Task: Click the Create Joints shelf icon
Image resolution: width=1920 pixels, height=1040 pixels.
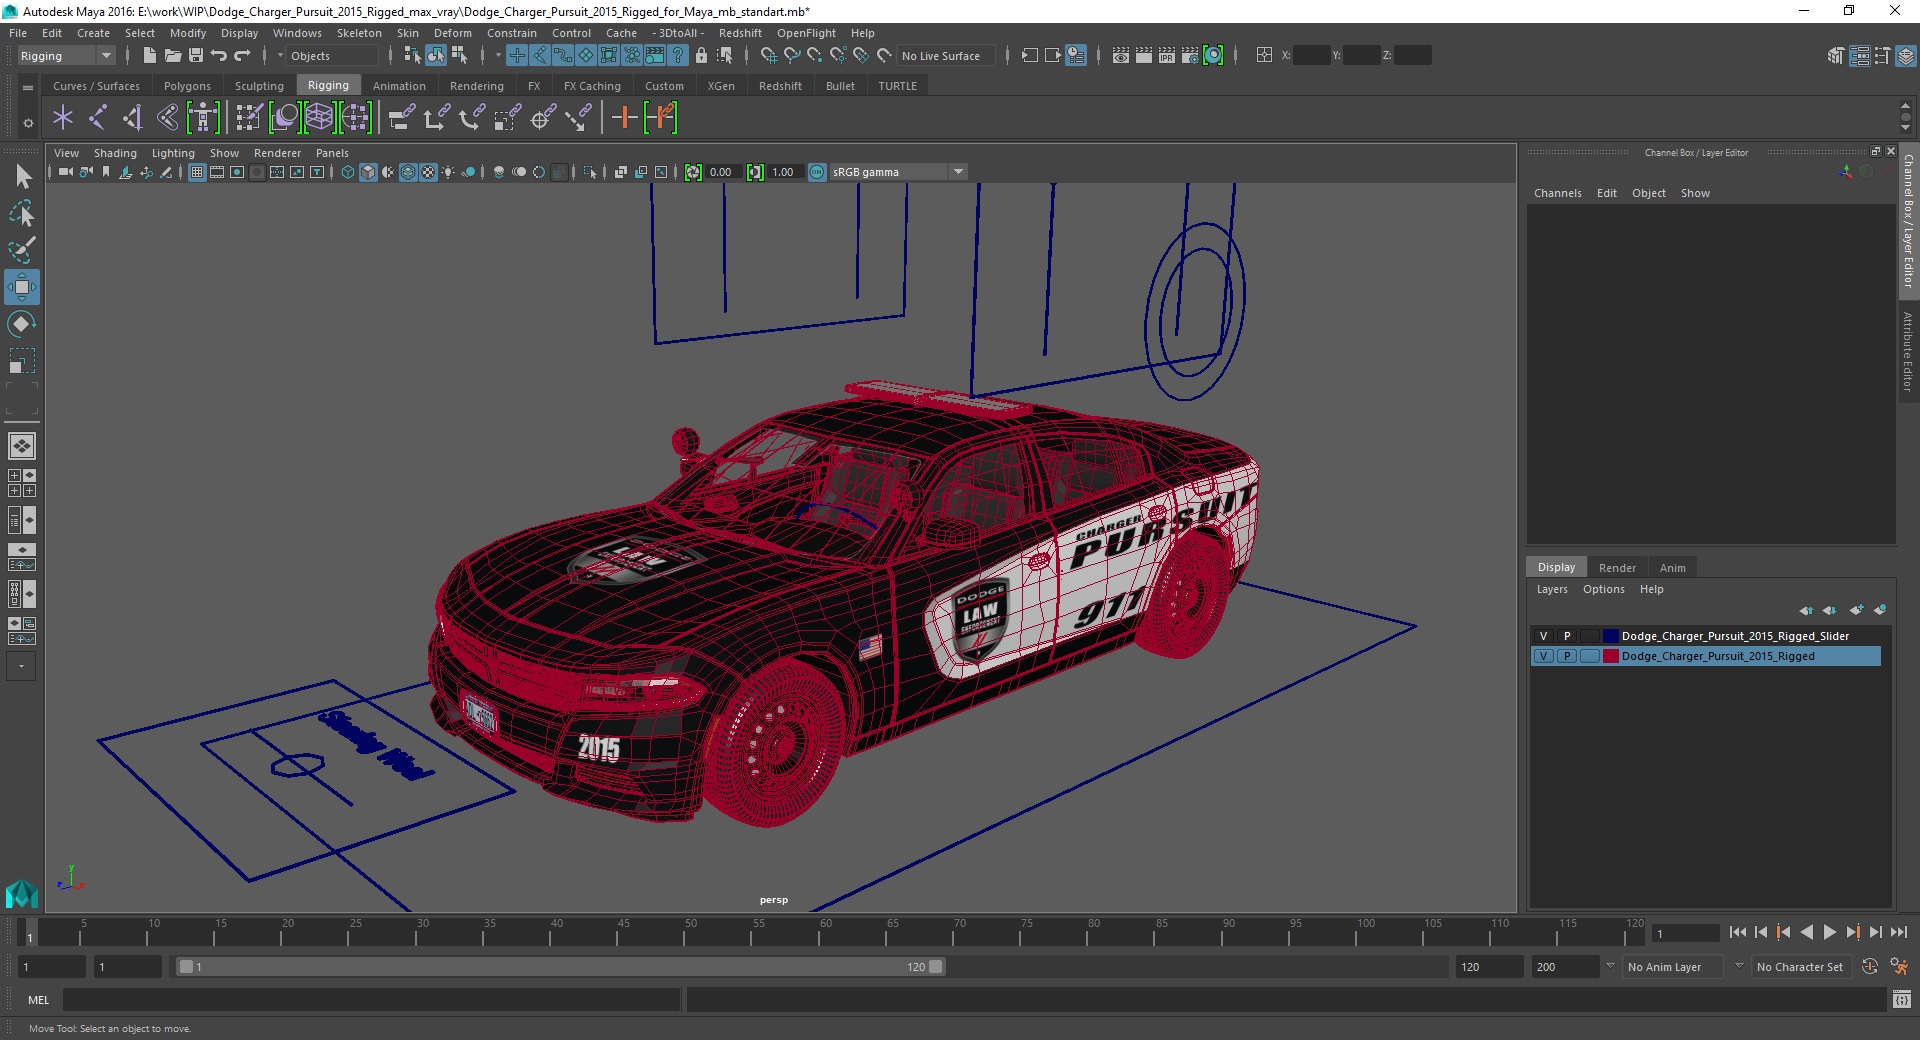Action: (x=97, y=118)
